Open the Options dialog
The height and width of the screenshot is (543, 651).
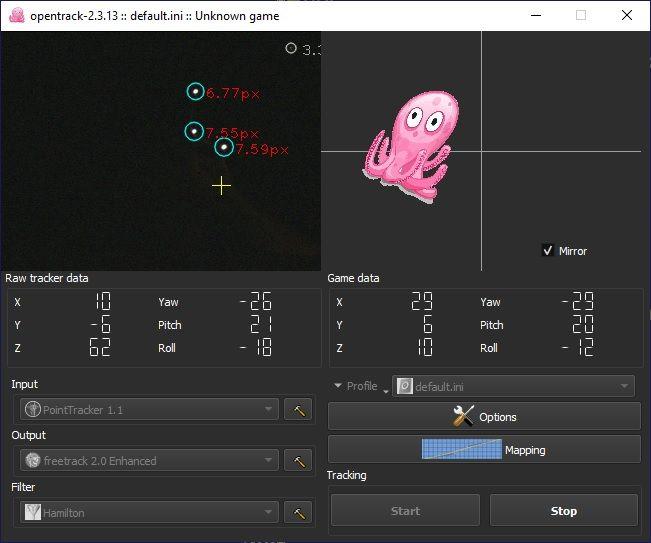tap(484, 416)
